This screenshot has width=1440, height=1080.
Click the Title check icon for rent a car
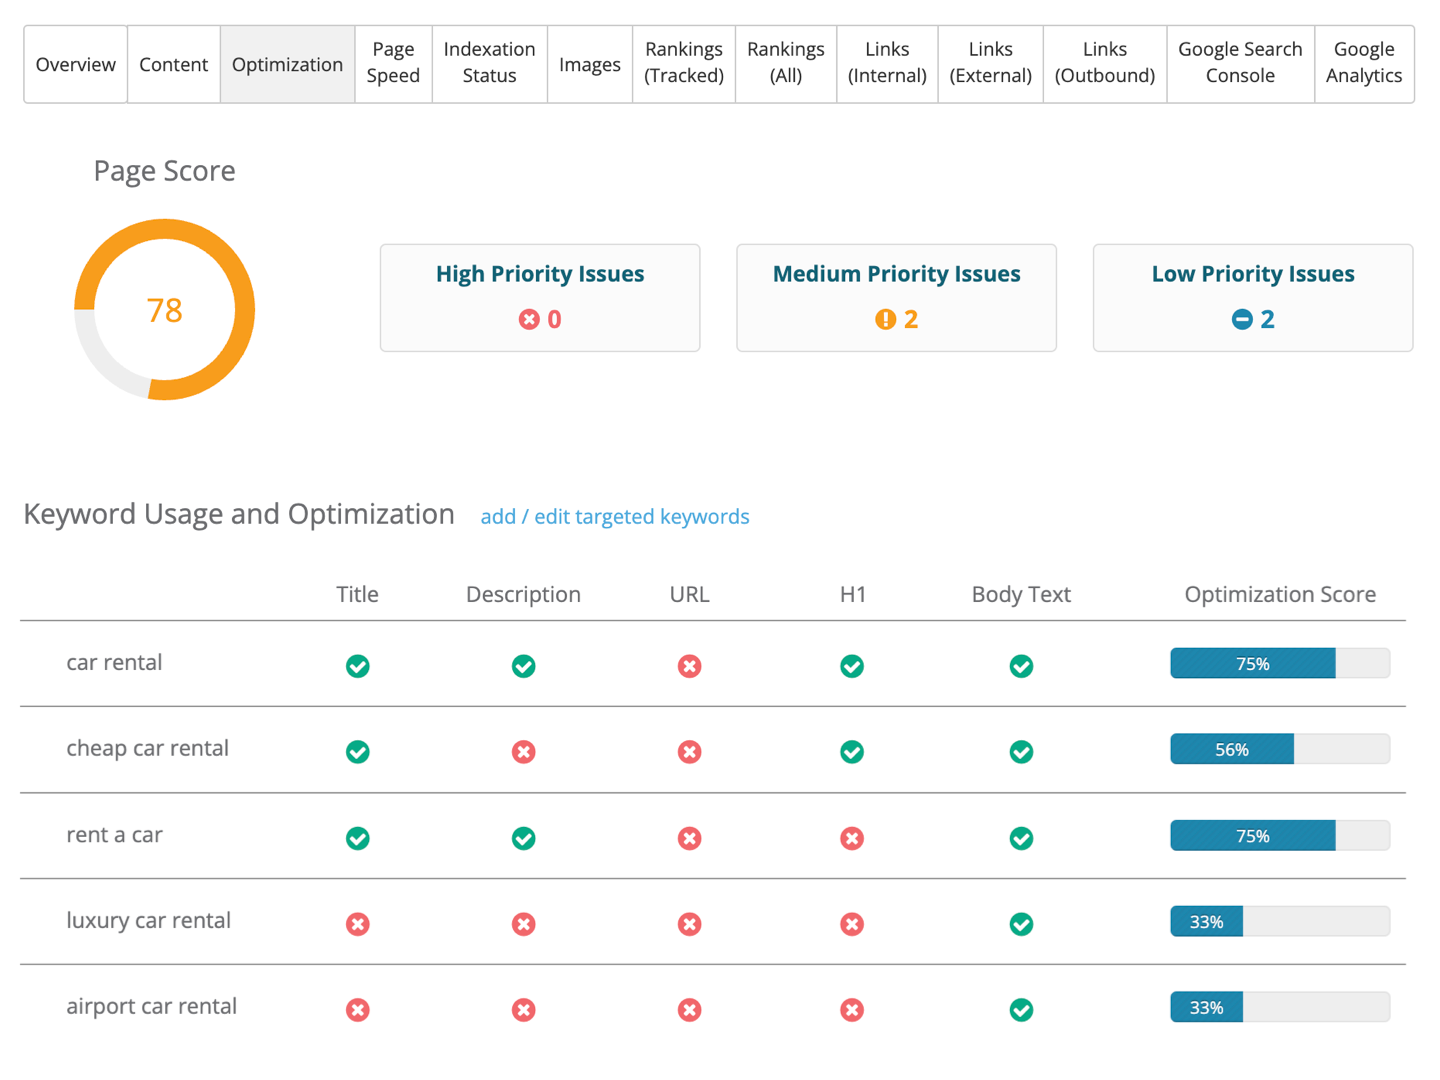tap(358, 838)
